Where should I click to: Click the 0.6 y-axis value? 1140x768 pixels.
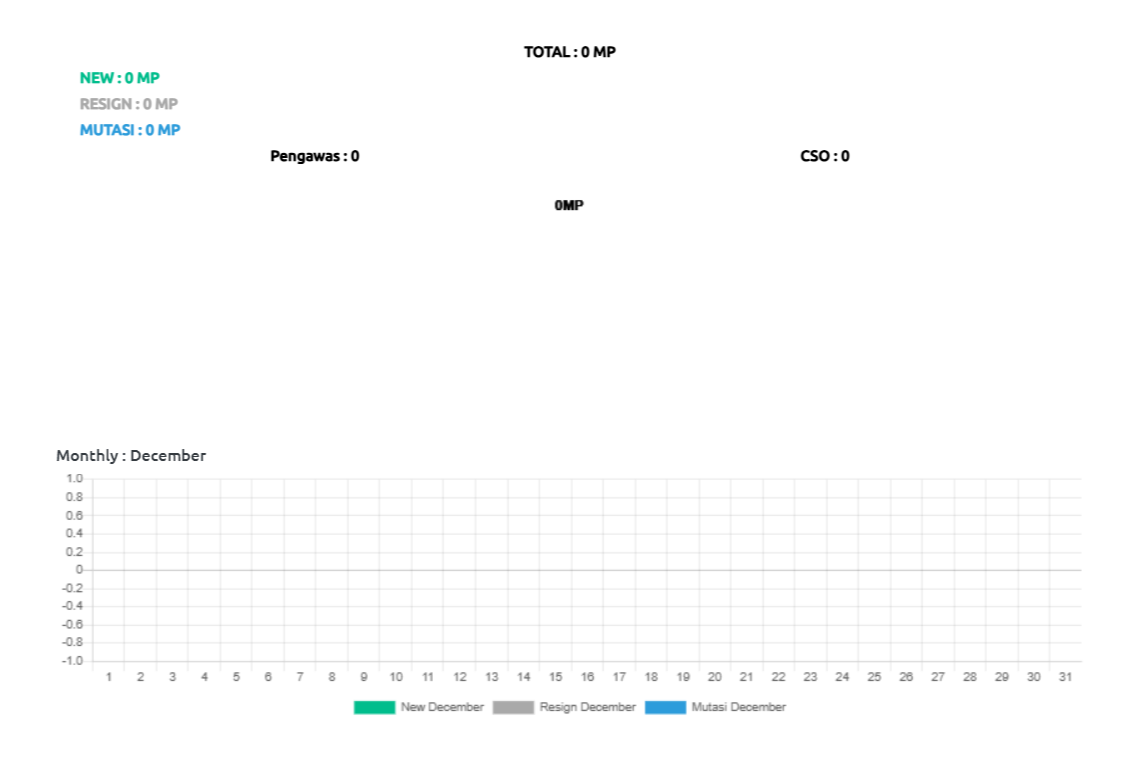click(75, 516)
